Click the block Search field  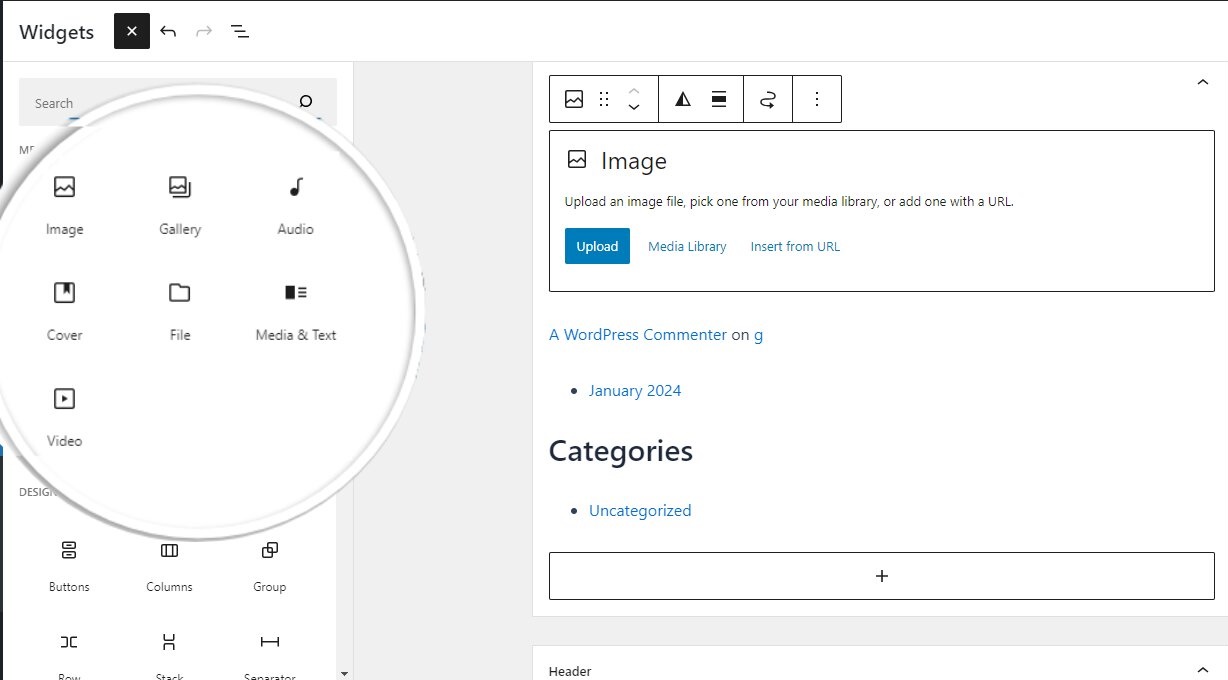click(160, 103)
